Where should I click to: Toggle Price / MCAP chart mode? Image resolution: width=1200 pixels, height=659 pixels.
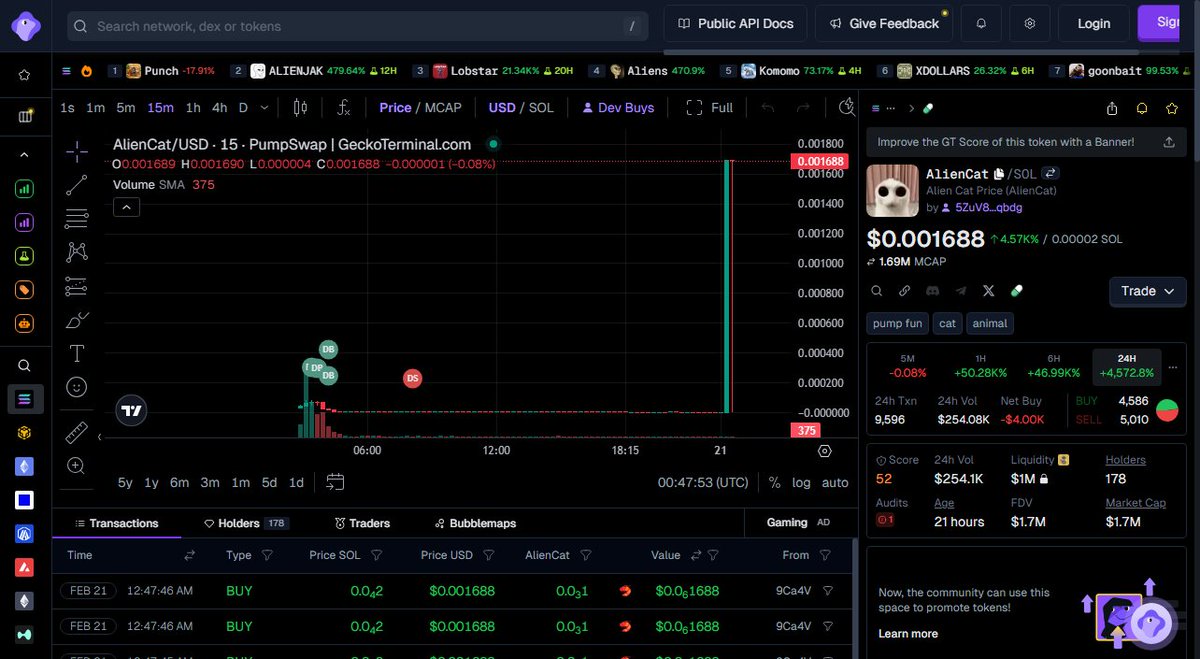[x=420, y=107]
